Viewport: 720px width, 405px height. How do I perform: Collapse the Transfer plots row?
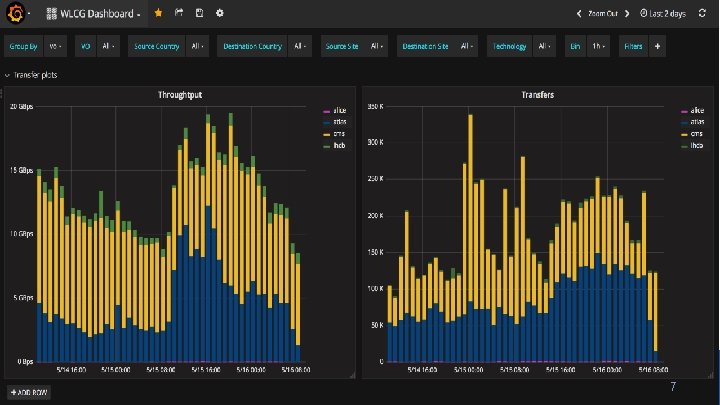tap(31, 75)
